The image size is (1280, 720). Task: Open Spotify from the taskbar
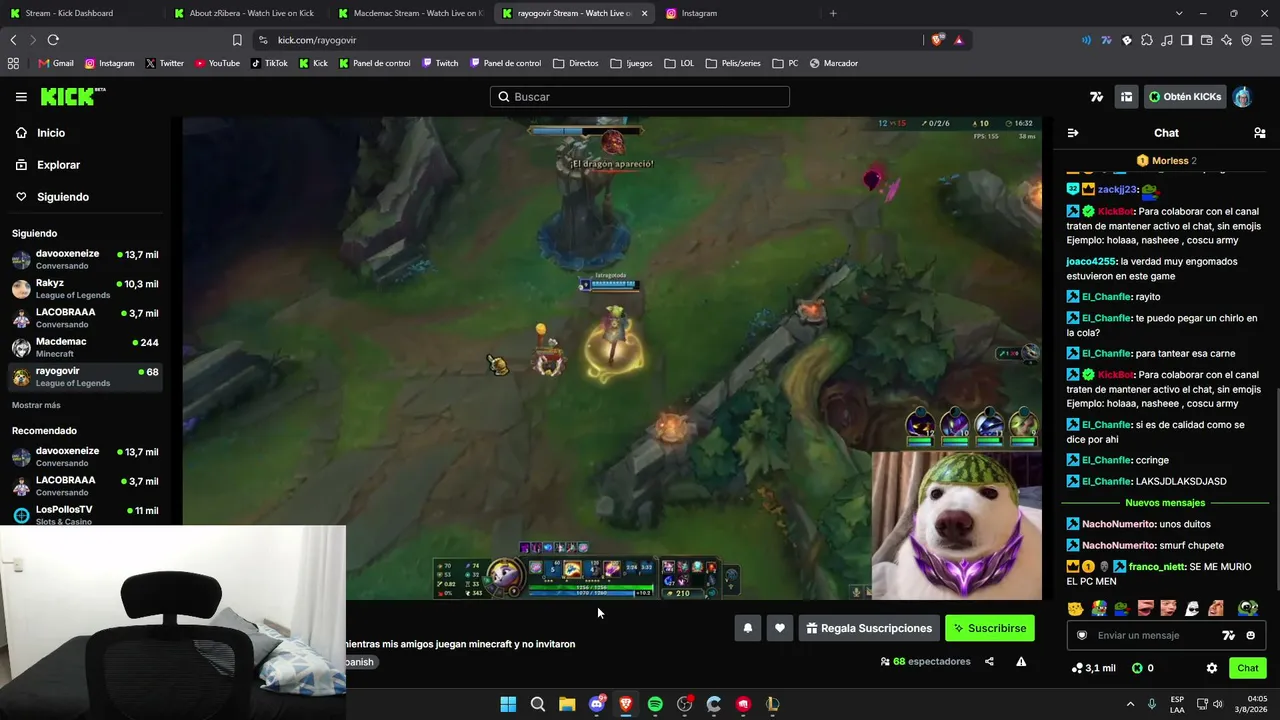point(655,704)
